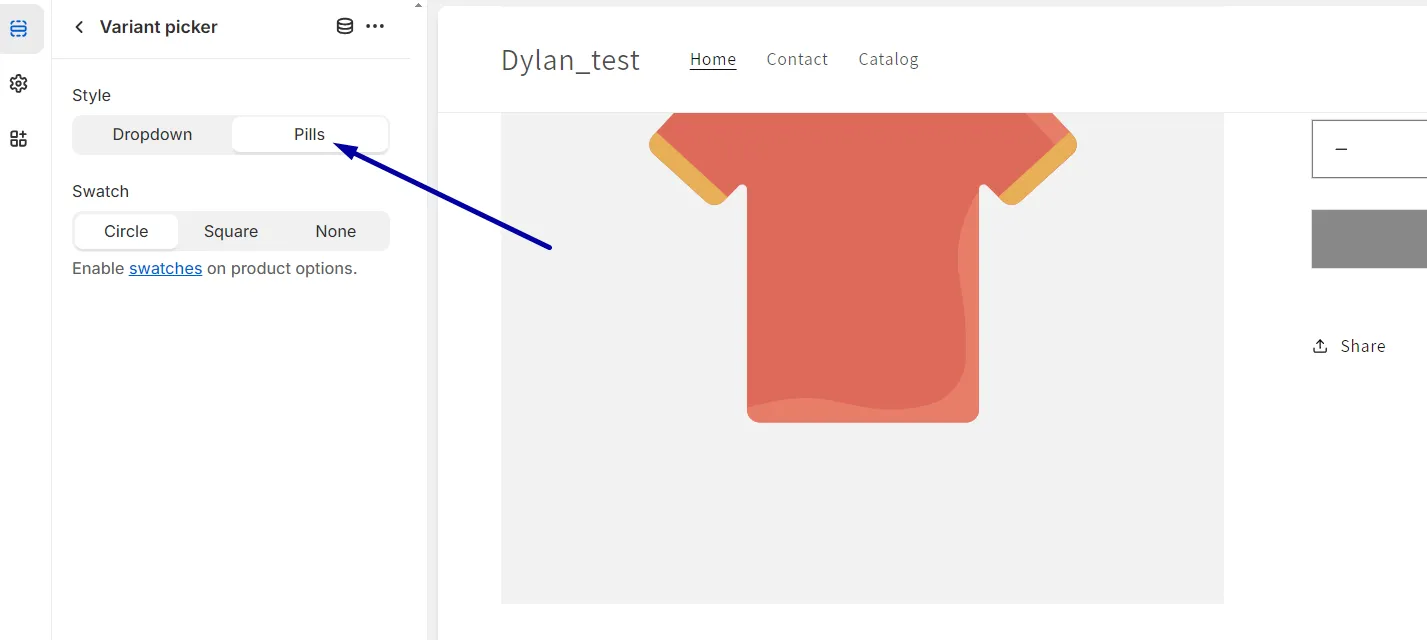Click the red t-shirt product image
Image resolution: width=1427 pixels, height=640 pixels.
point(862,268)
